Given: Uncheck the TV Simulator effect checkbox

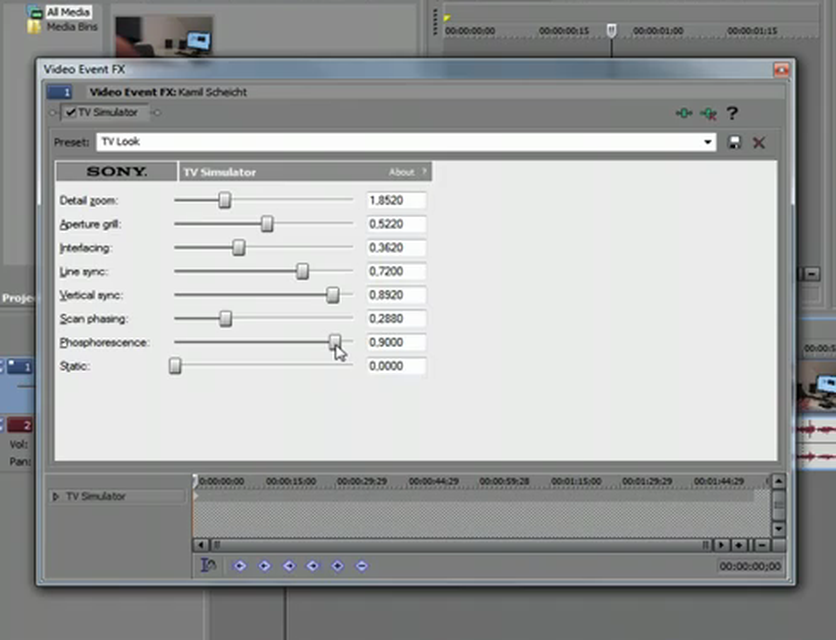Looking at the screenshot, I should tap(70, 113).
